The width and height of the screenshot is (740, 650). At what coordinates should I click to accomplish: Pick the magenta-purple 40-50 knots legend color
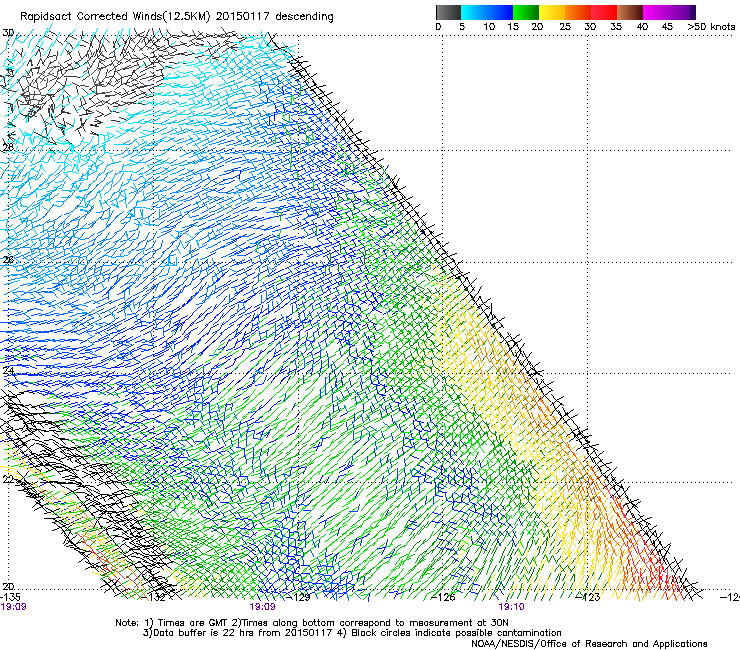669,12
